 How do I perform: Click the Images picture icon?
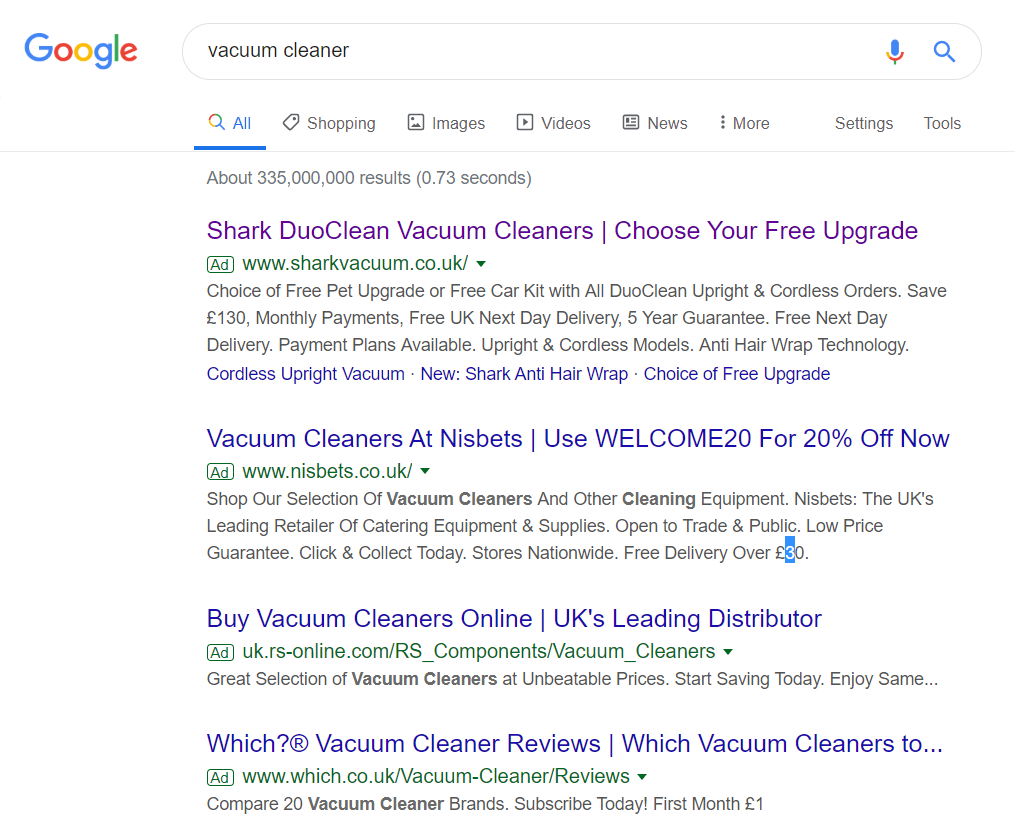(x=416, y=122)
